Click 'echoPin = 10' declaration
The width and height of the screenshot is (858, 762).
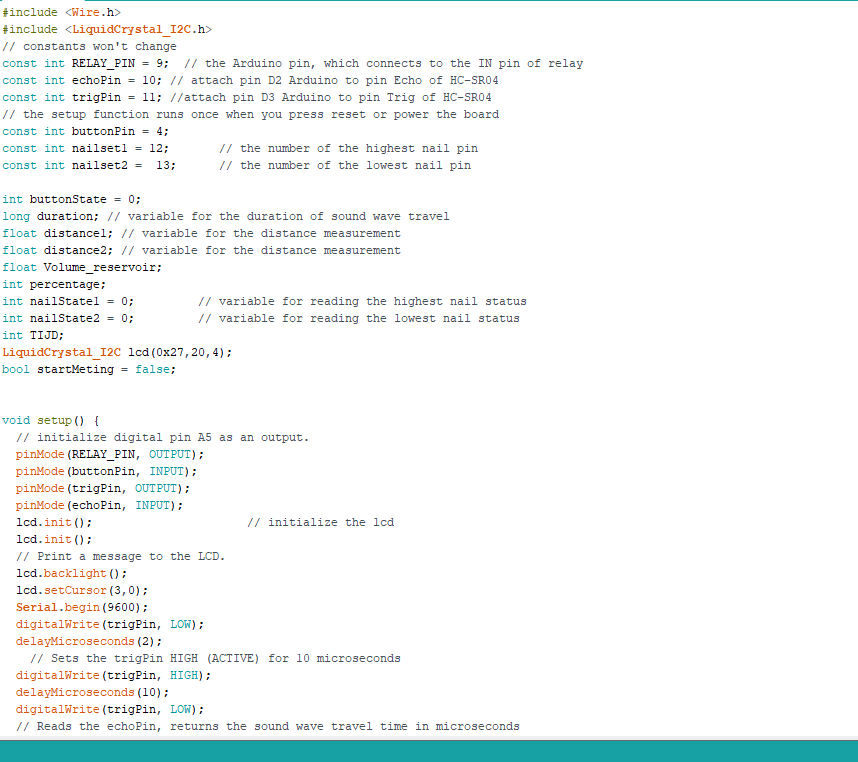click(x=82, y=80)
